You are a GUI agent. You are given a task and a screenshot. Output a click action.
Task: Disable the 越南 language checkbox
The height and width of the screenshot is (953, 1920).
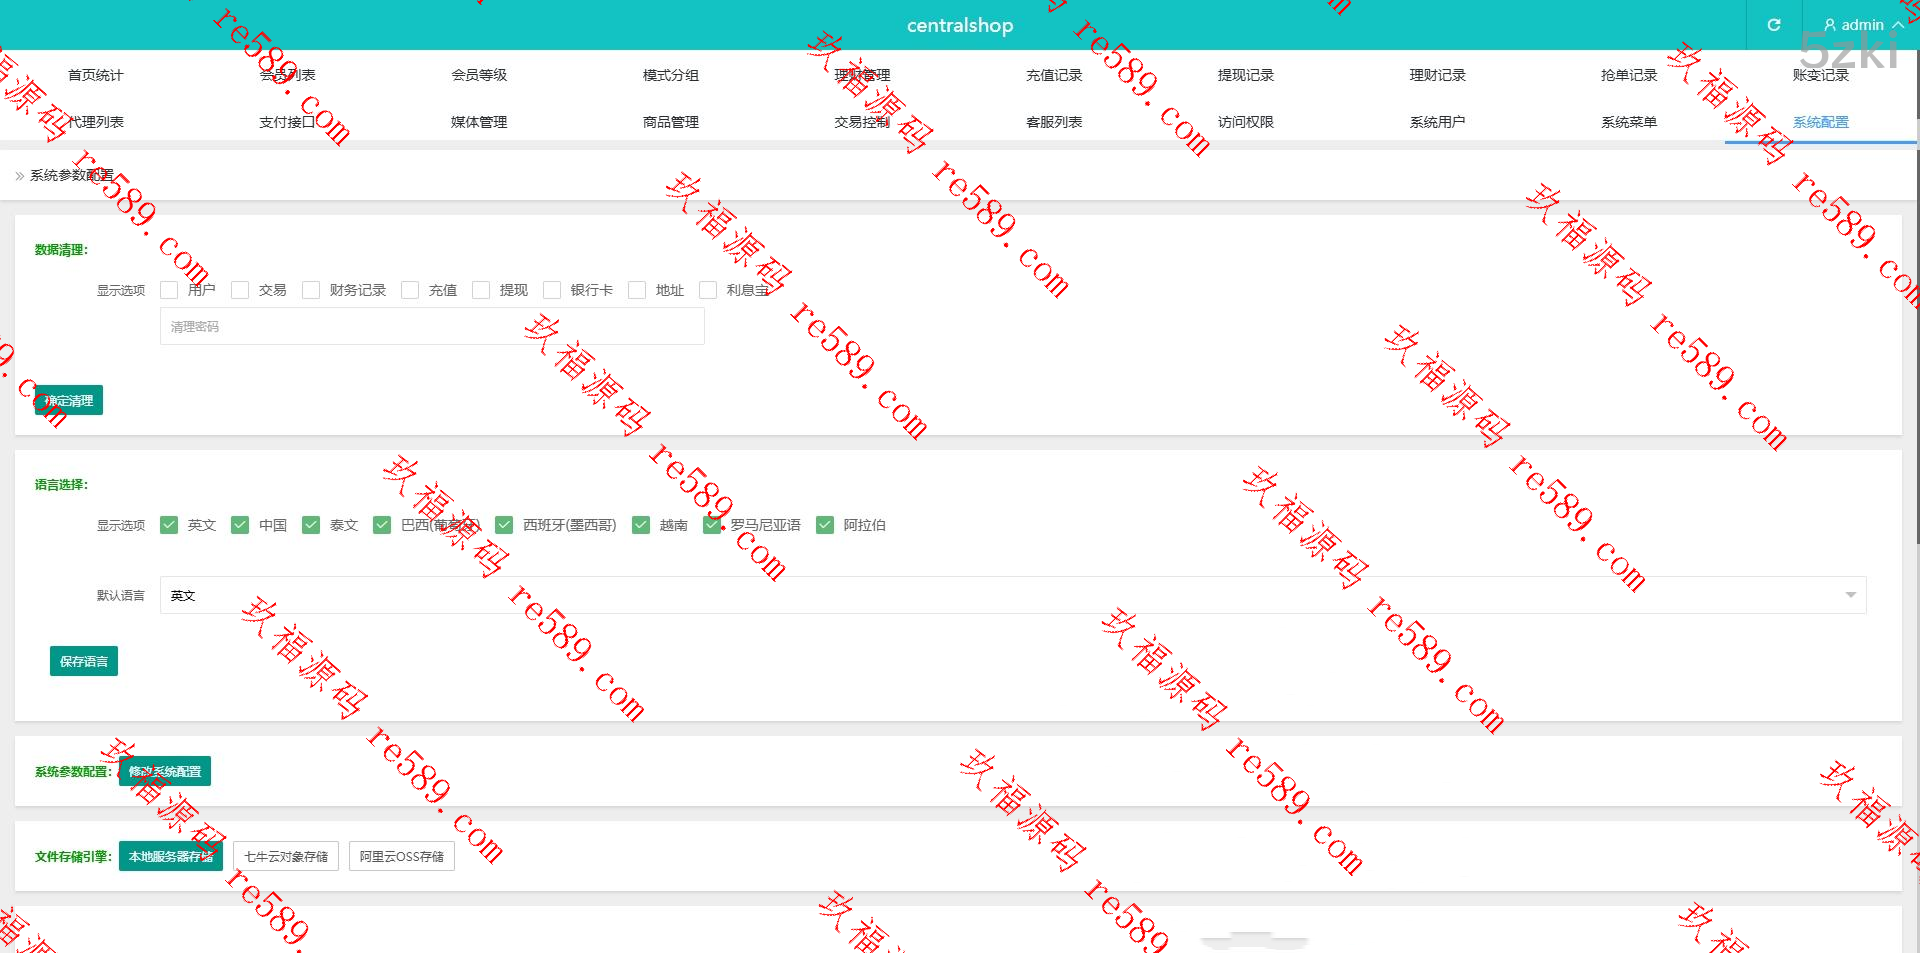tap(641, 525)
